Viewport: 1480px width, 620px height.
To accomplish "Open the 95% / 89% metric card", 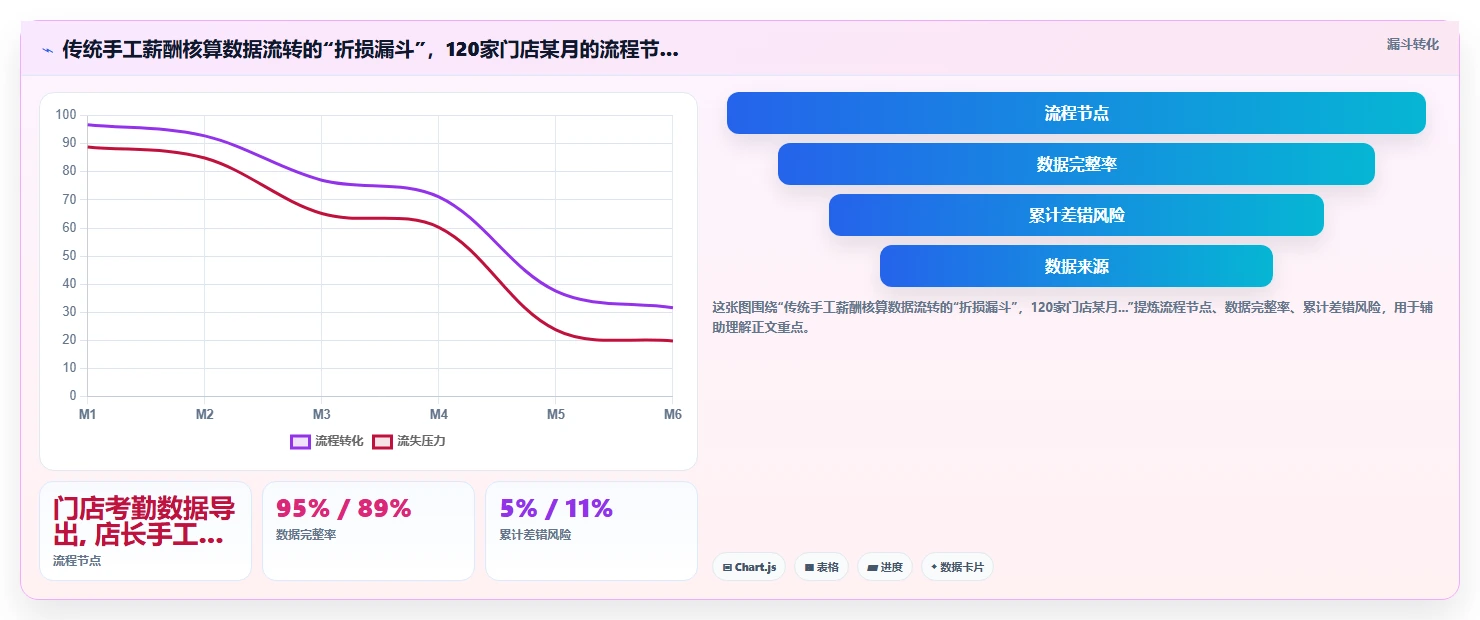I will click(368, 531).
